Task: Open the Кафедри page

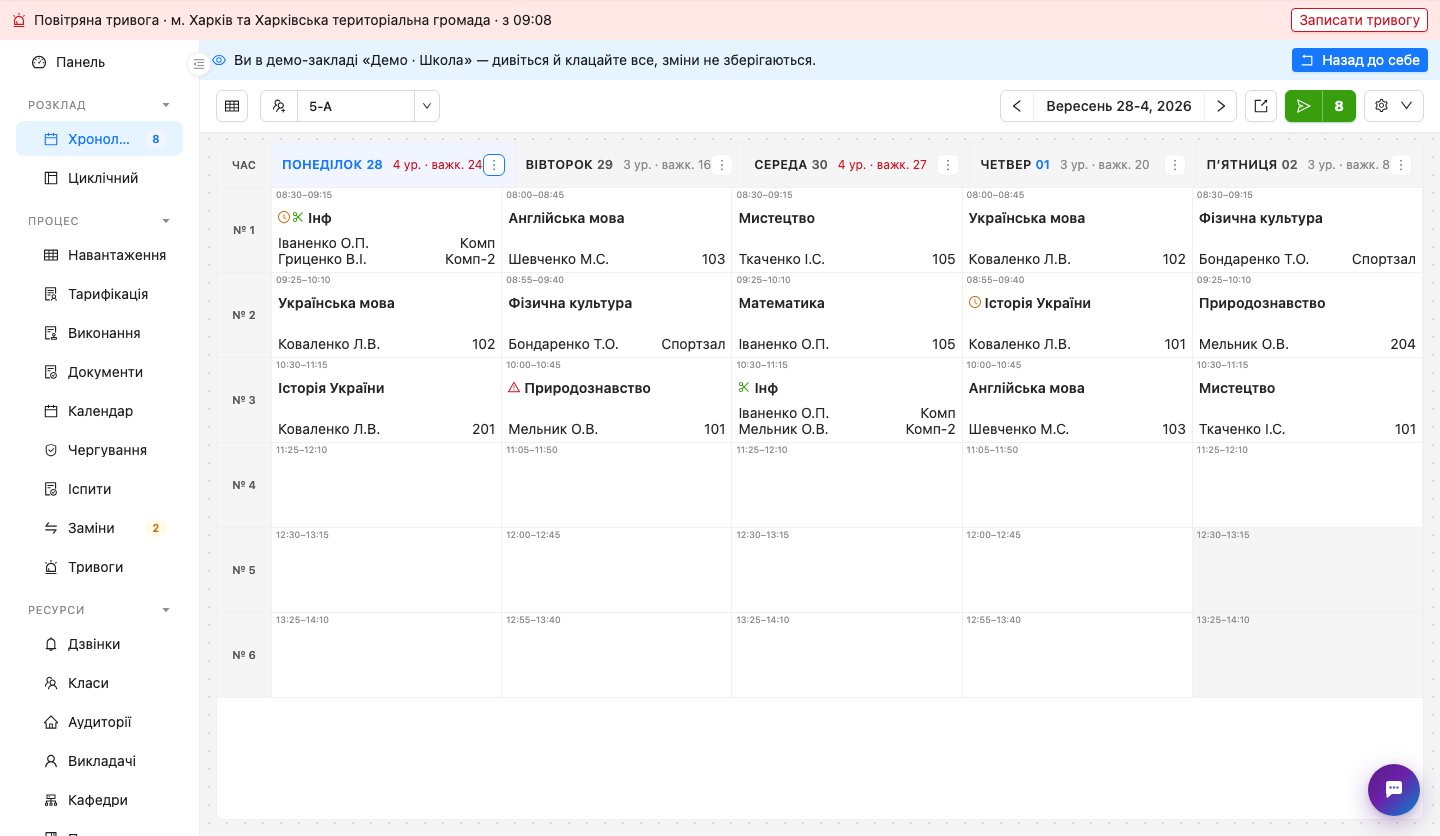Action: point(99,800)
